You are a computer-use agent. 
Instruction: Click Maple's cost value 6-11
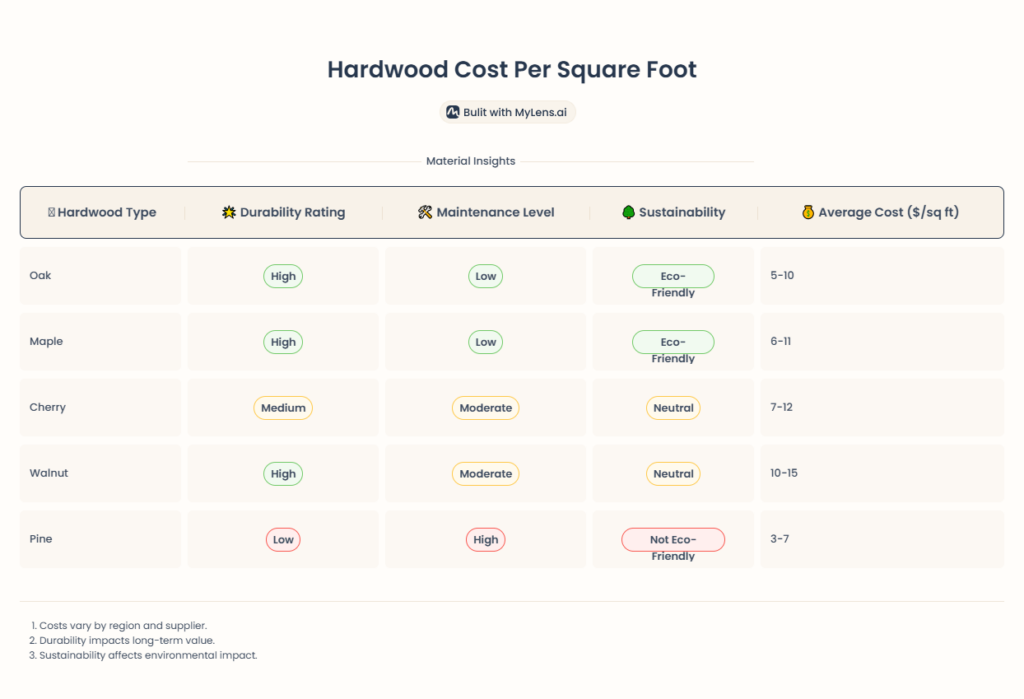[x=780, y=342]
